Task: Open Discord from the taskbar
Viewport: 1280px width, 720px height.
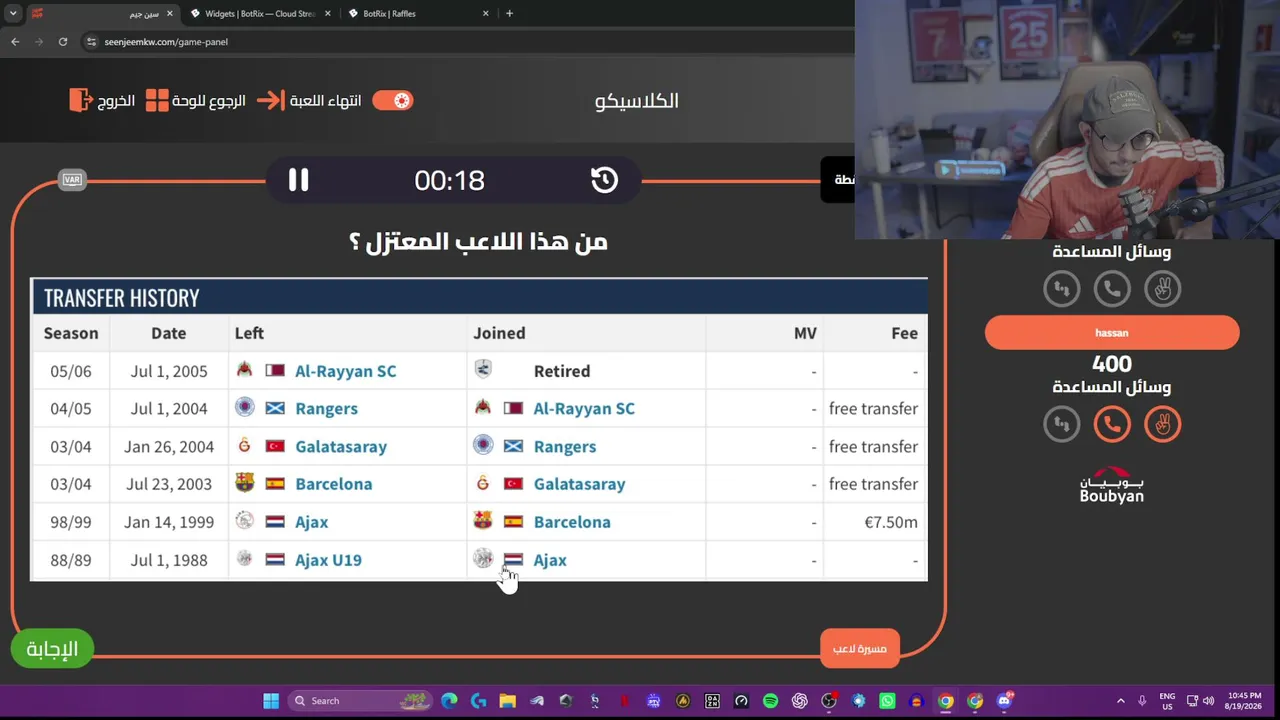Action: [1004, 701]
